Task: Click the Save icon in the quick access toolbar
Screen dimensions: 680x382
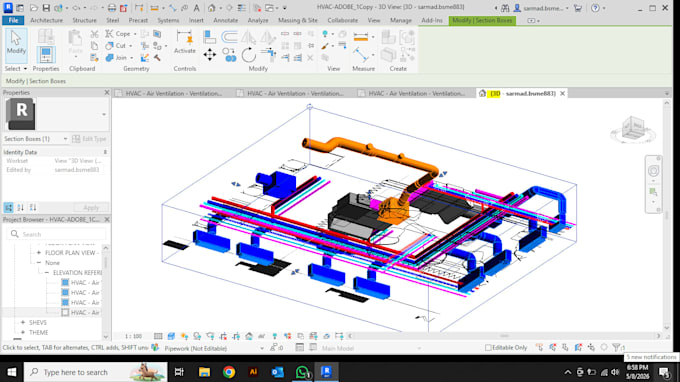Action: [46, 8]
